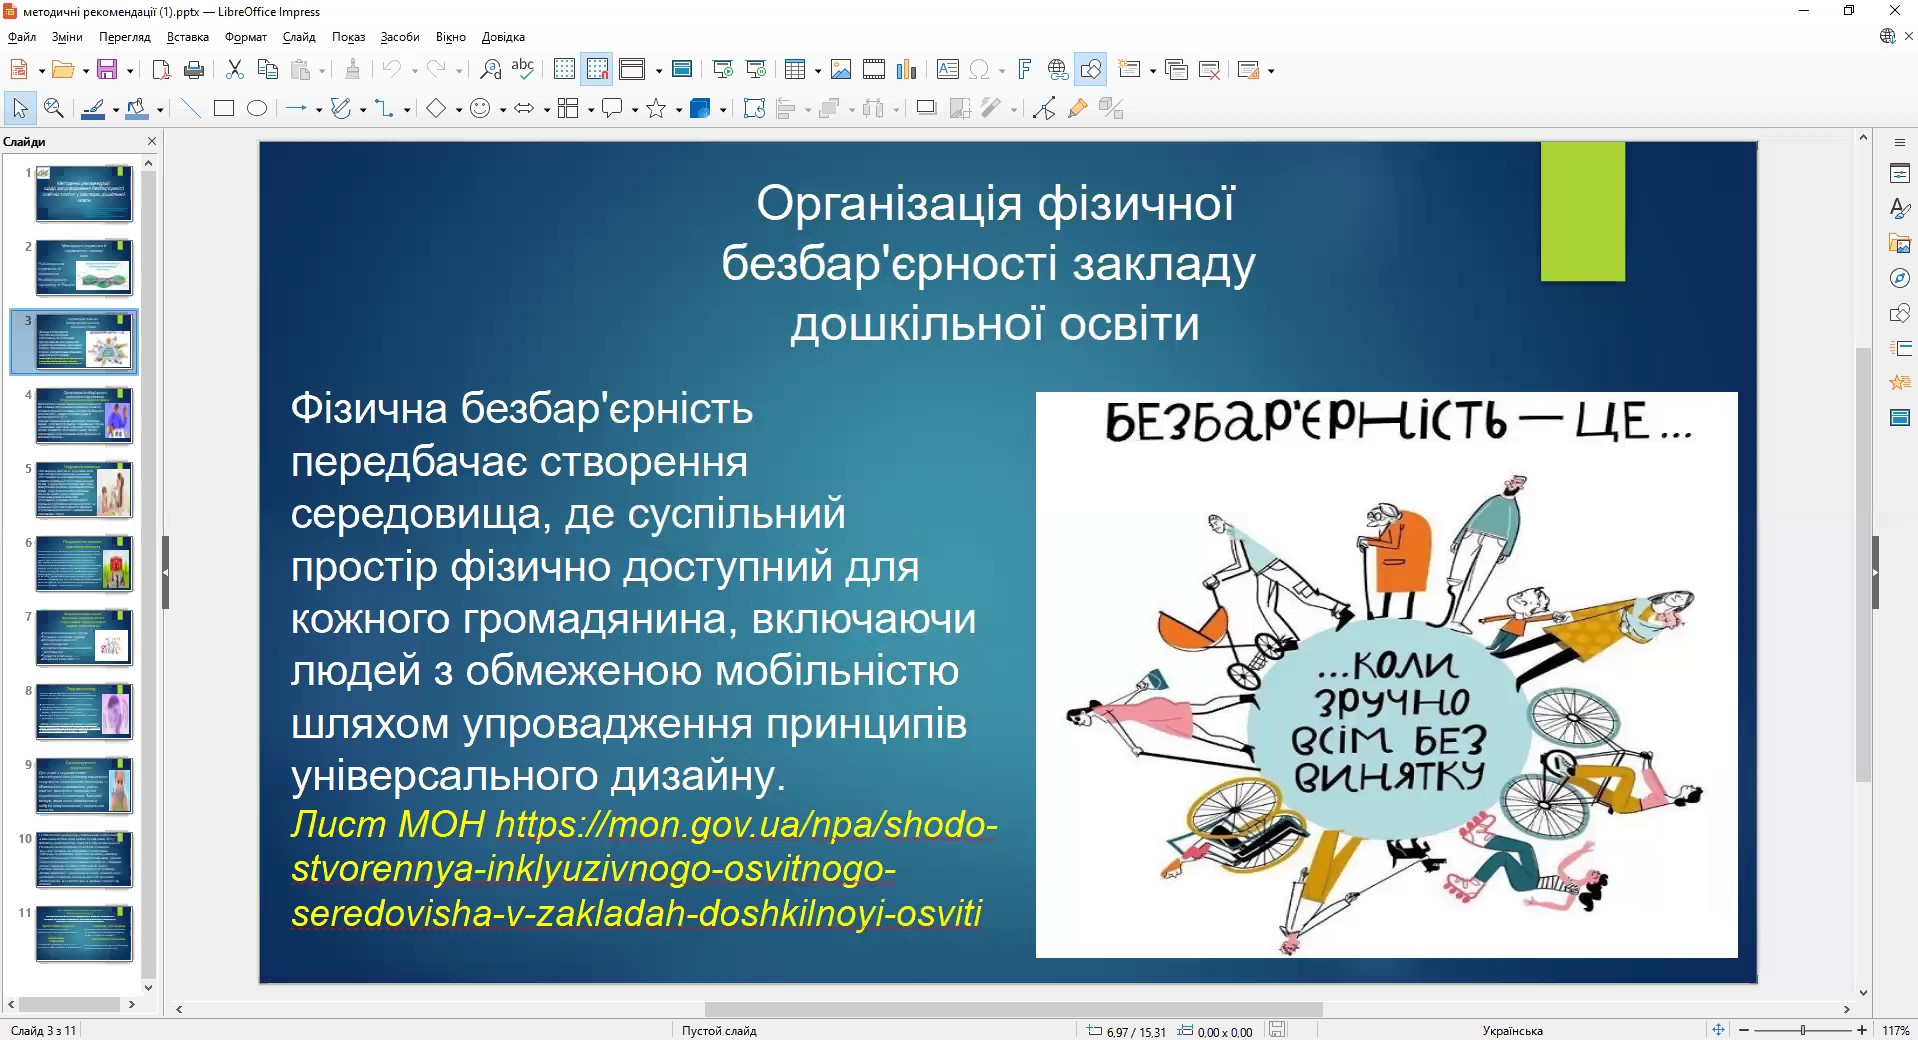Toggle the master slide view button
Viewport: 1918px width, 1040px height.
click(682, 69)
